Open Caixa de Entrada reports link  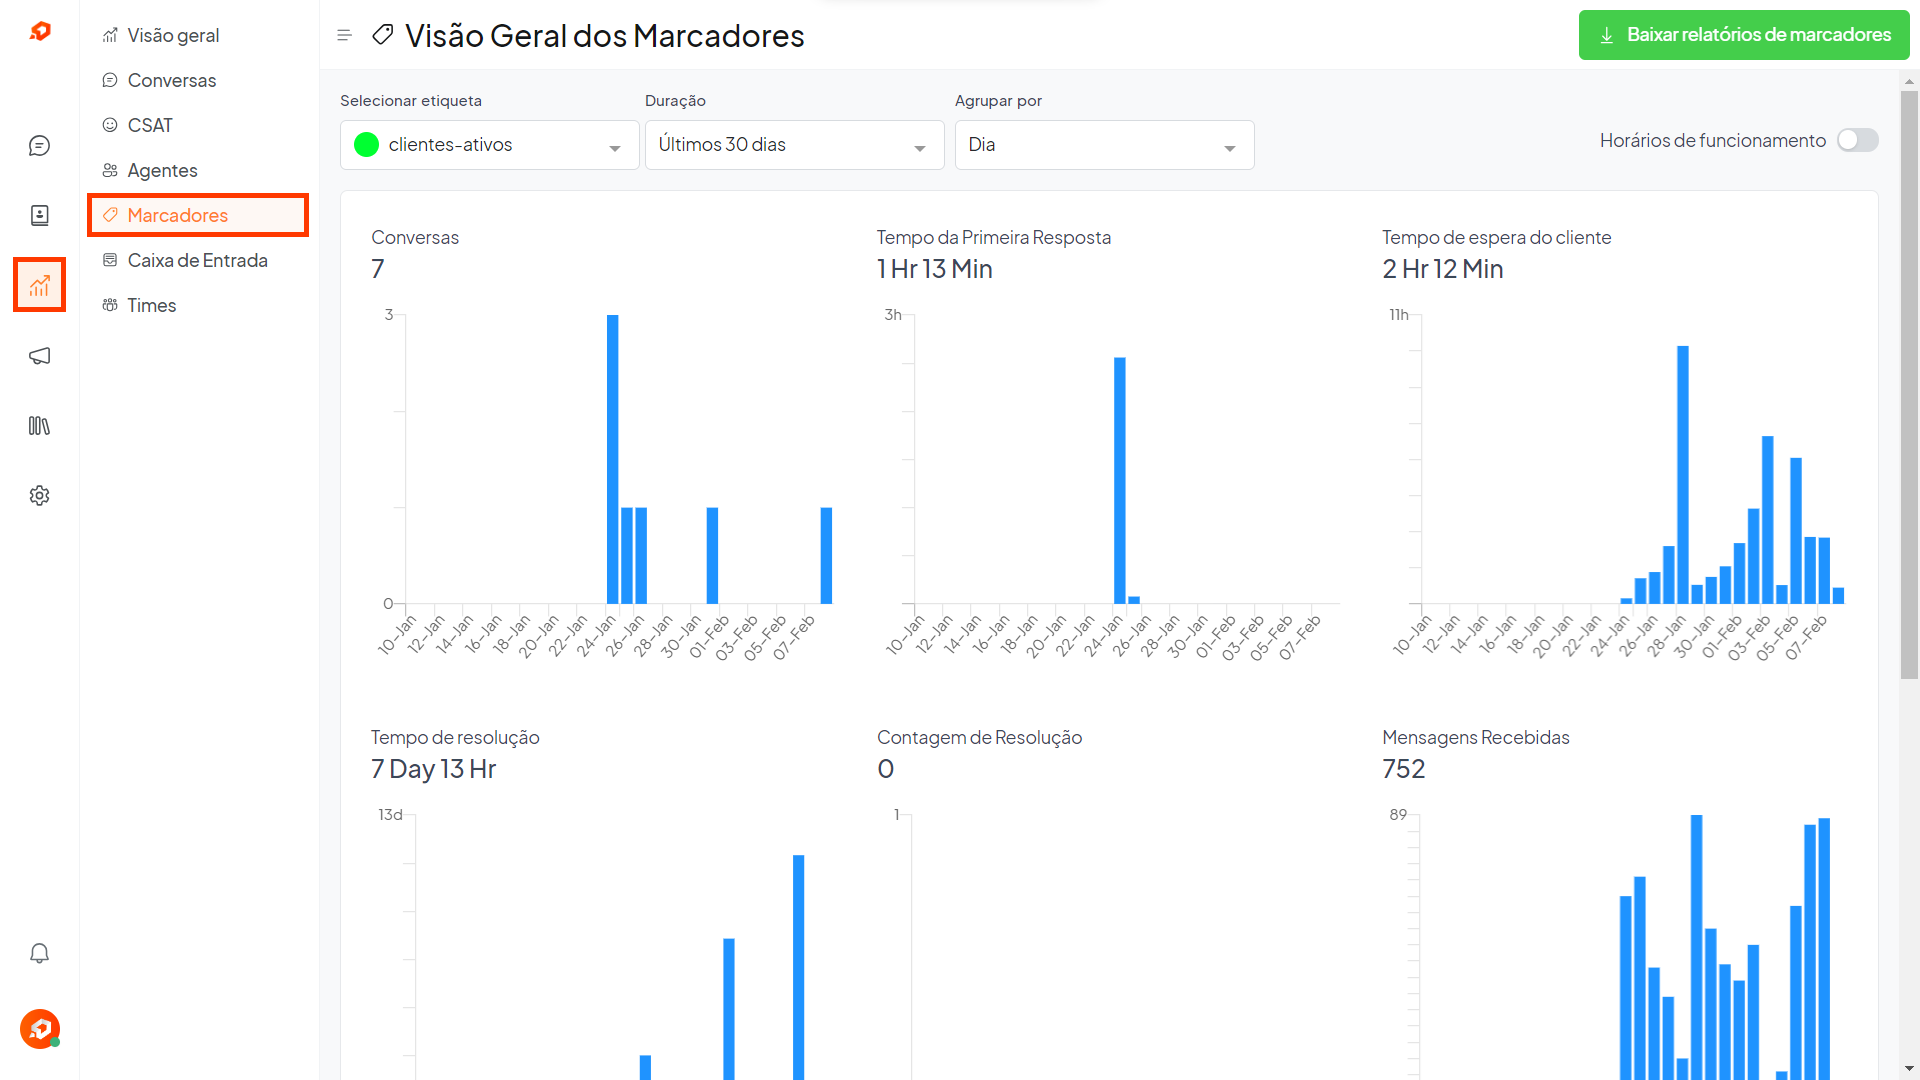pos(197,261)
